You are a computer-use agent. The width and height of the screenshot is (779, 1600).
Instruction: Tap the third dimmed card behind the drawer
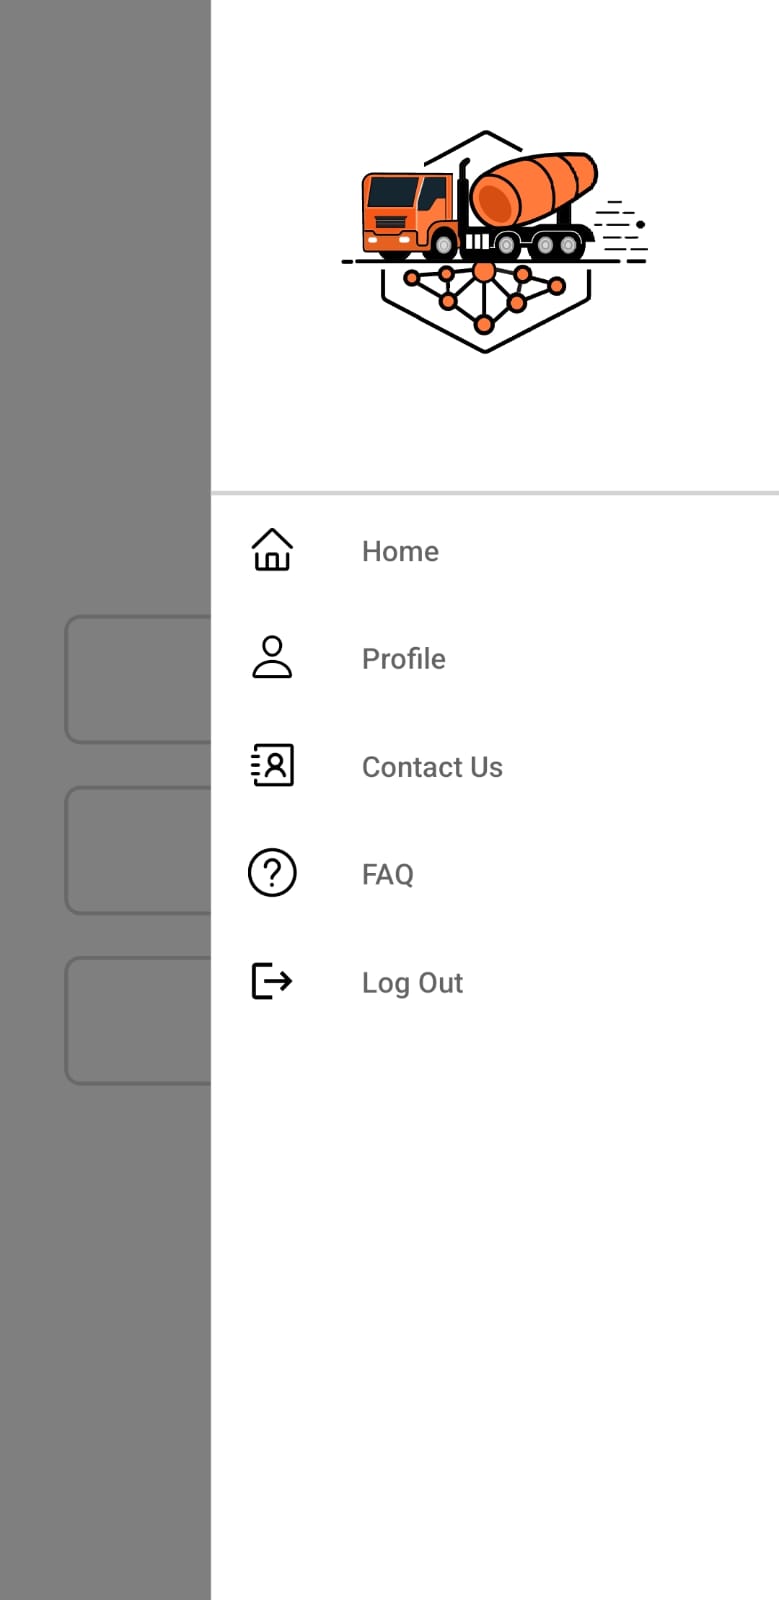pyautogui.click(x=138, y=1020)
